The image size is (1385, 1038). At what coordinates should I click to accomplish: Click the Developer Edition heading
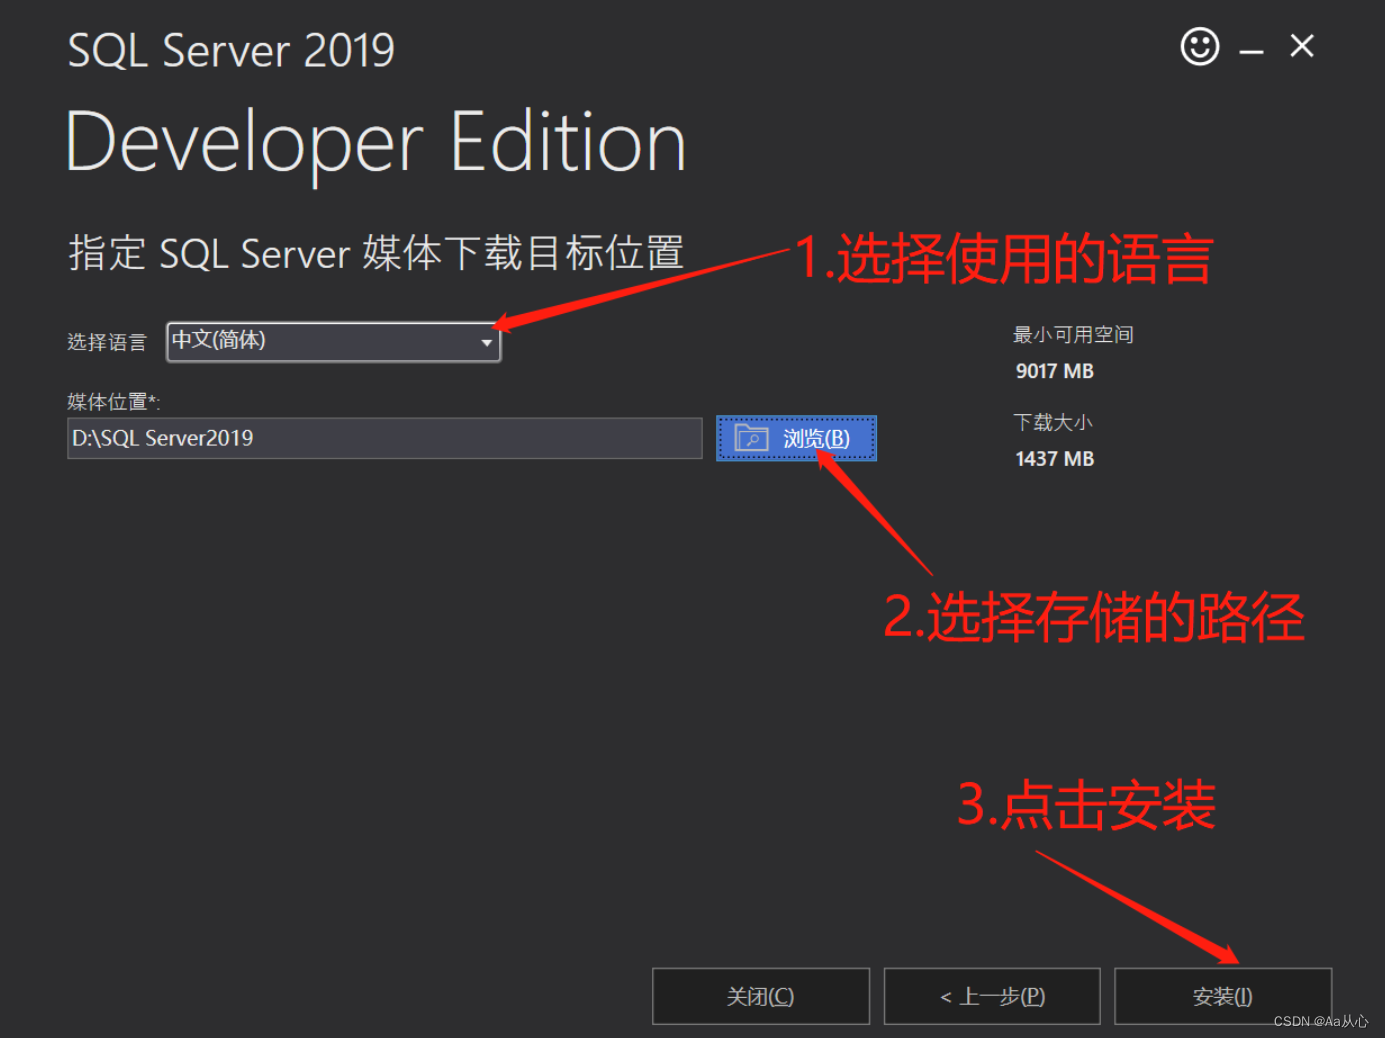[x=376, y=144]
